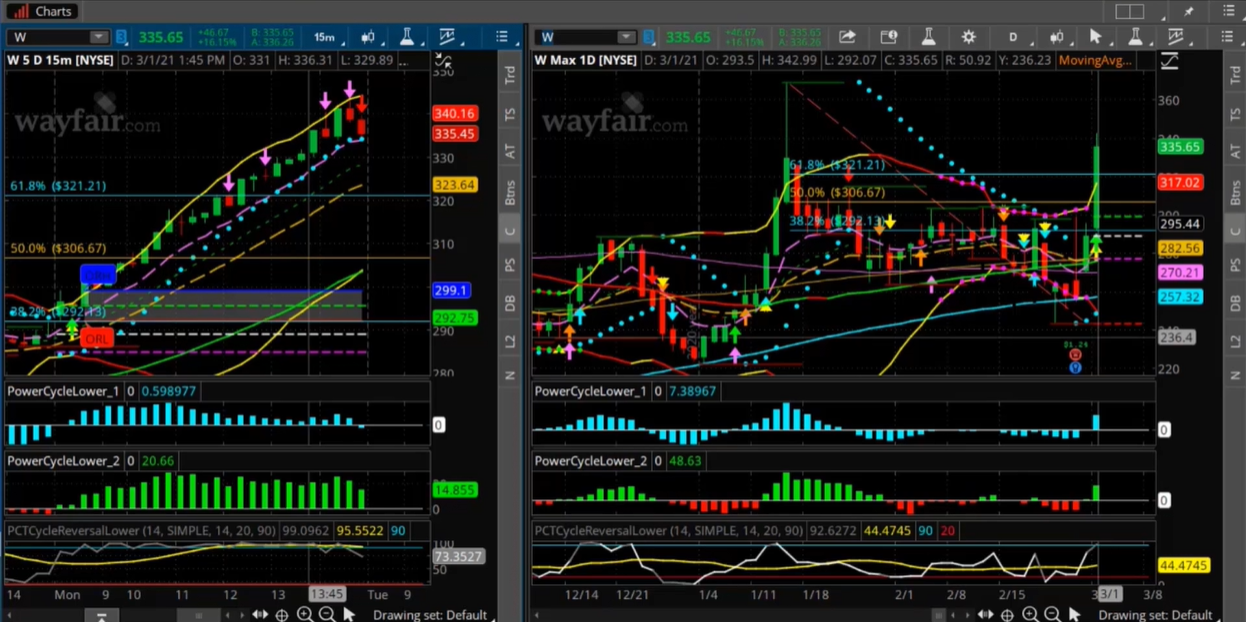
Task: Open left chart list menu icon
Action: point(502,37)
